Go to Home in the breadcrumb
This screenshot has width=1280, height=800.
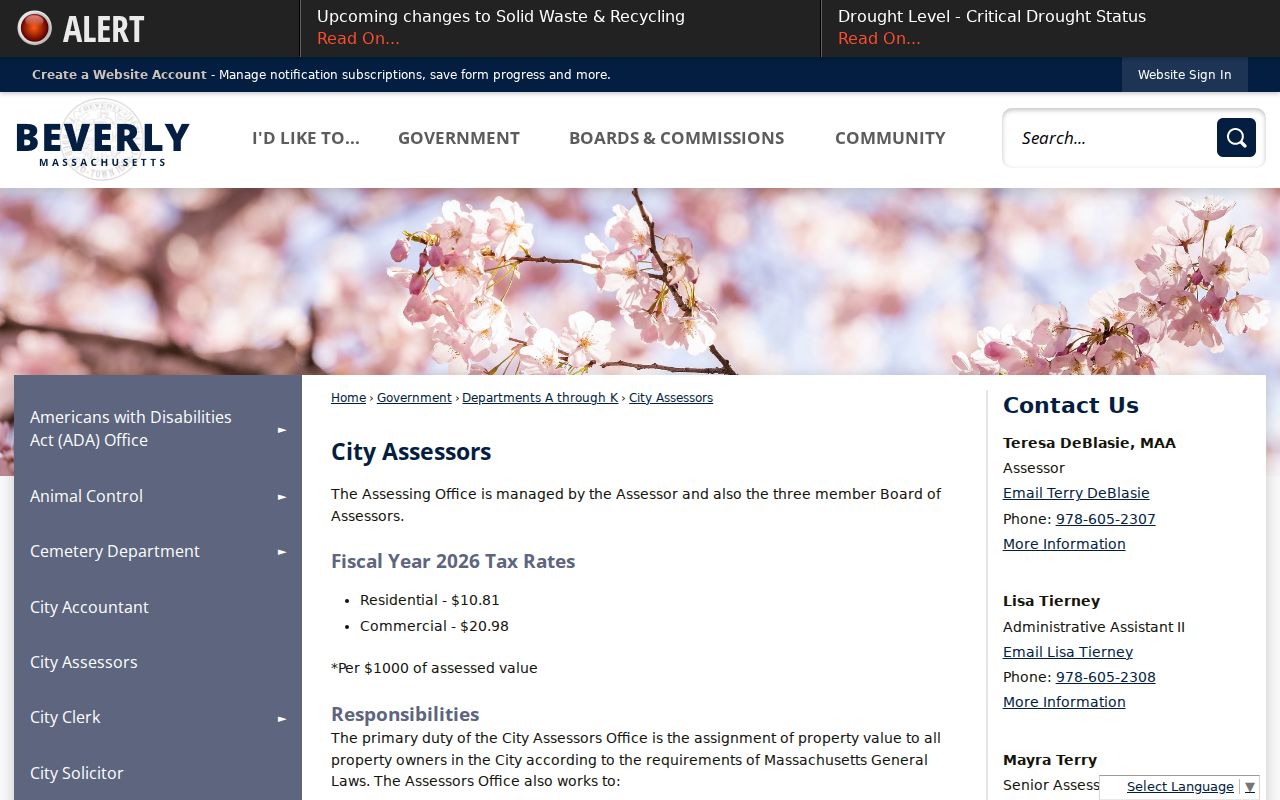point(348,398)
